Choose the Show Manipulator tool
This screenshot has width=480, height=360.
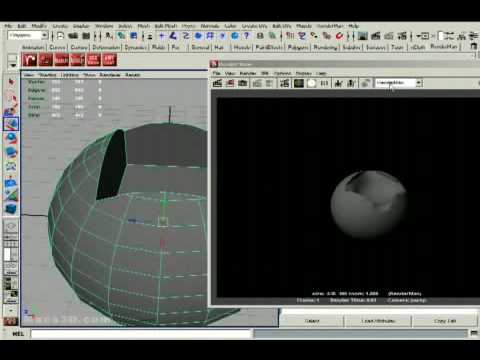[11, 196]
